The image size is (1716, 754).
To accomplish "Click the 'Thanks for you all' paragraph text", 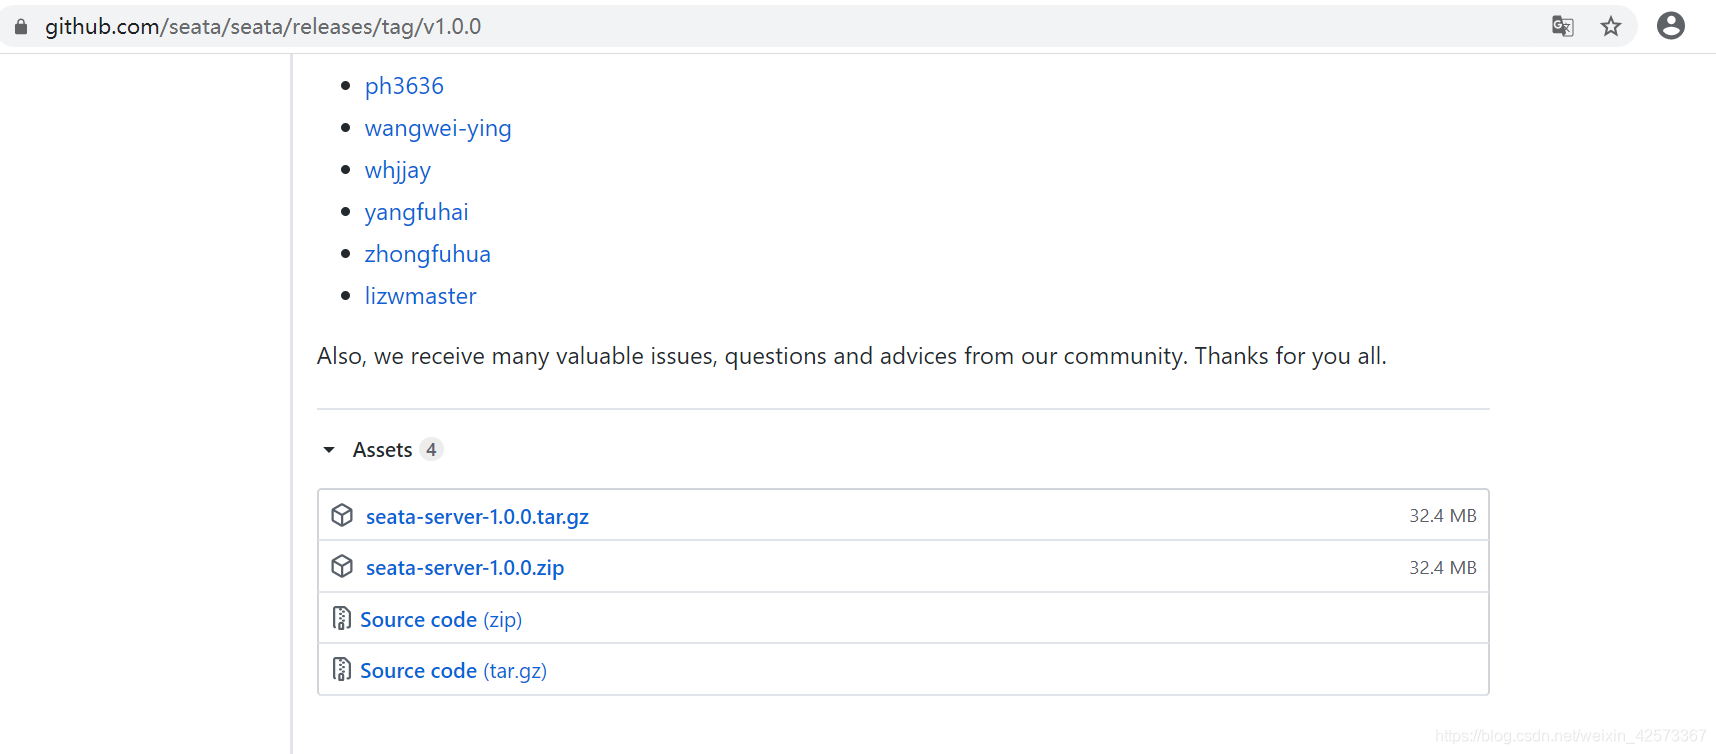I will (852, 356).
